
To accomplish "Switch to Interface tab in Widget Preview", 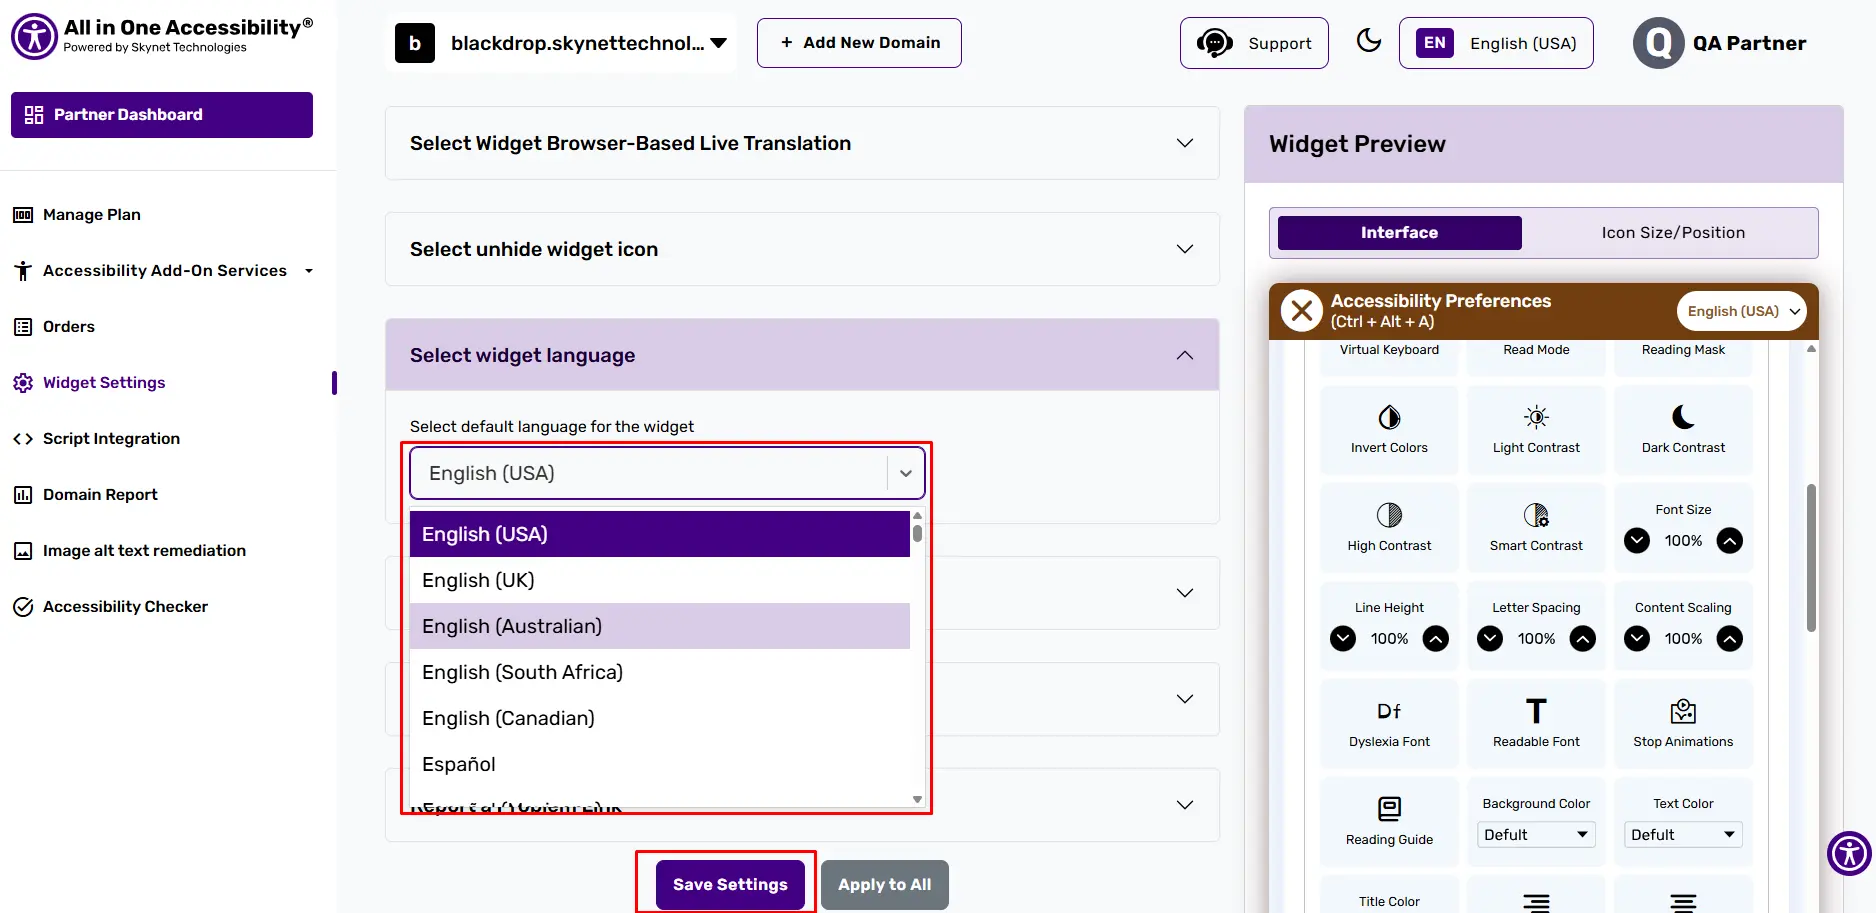I will 1399,232.
